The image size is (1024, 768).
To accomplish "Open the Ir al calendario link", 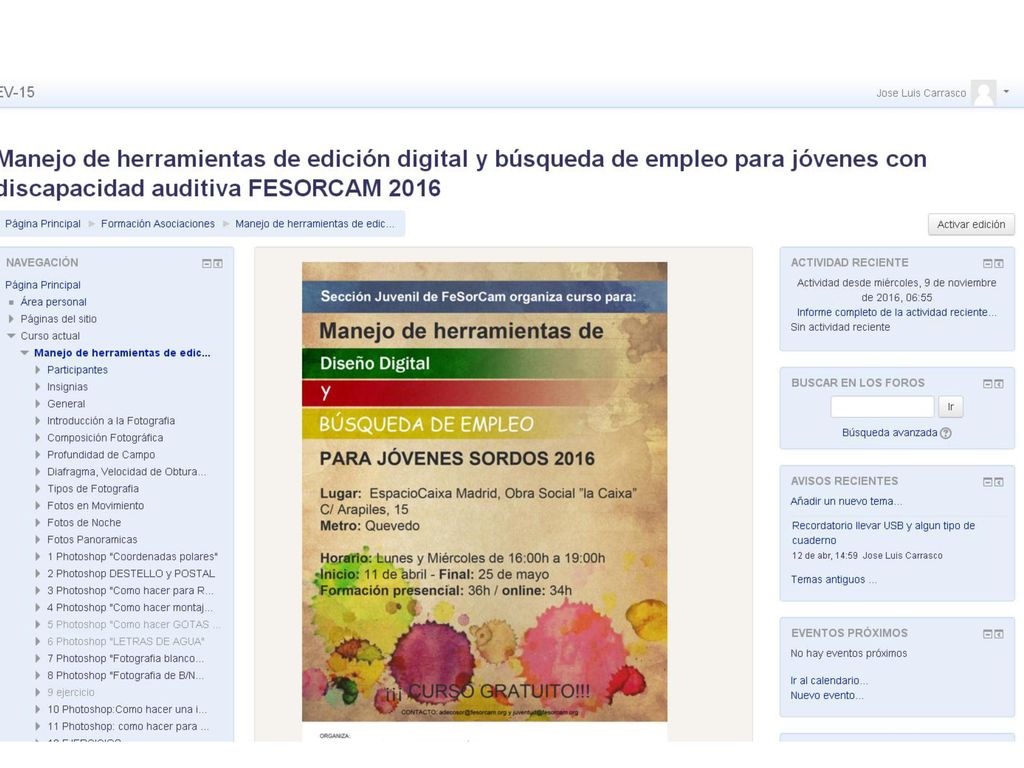I will 829,680.
